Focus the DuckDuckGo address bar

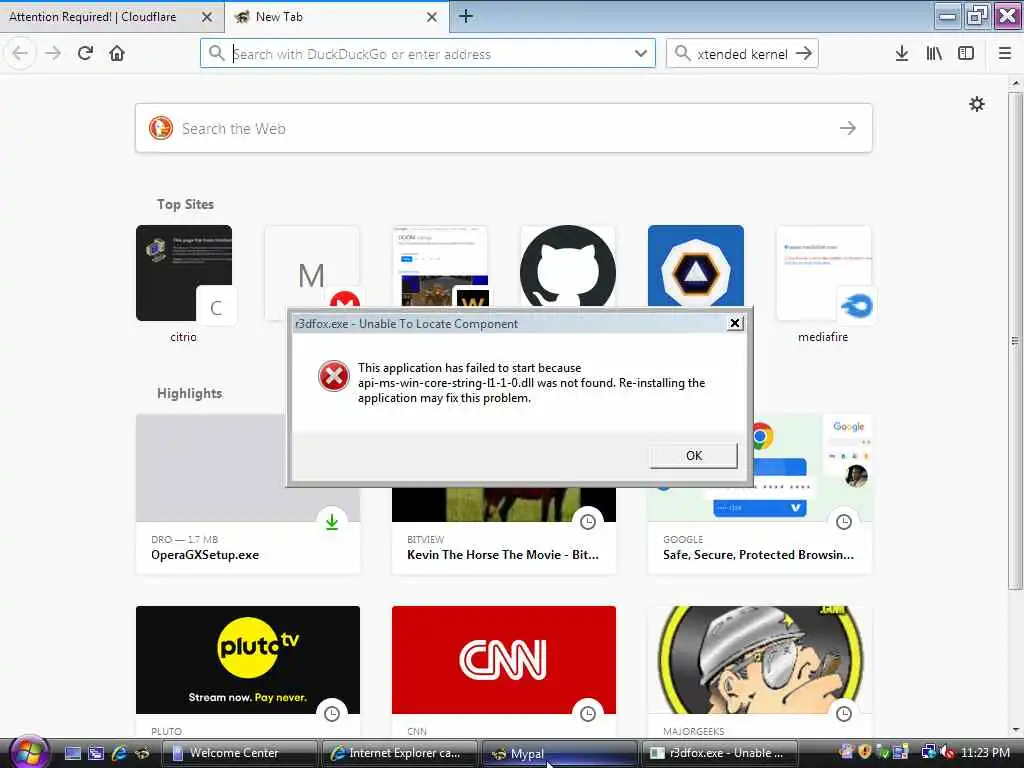(x=428, y=54)
